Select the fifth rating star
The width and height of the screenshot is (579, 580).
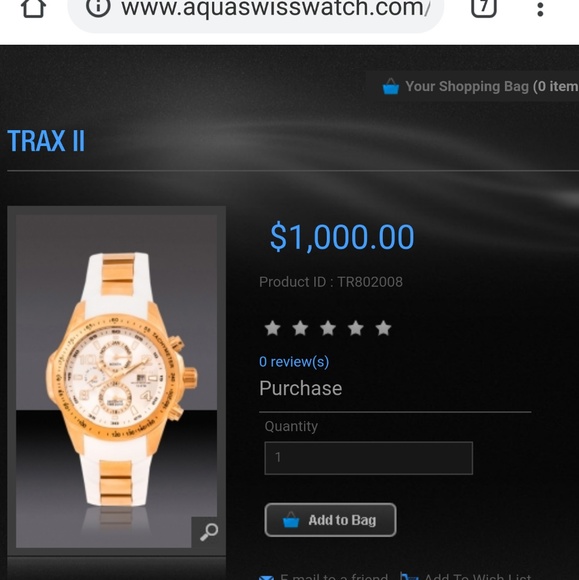[383, 328]
